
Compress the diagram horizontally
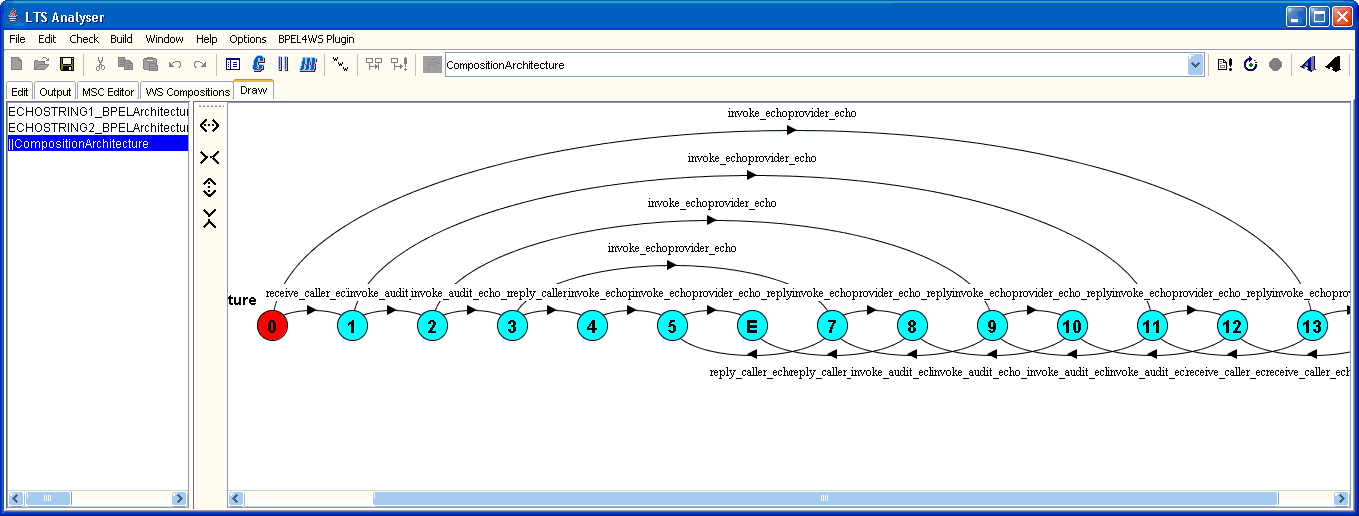pyautogui.click(x=209, y=157)
